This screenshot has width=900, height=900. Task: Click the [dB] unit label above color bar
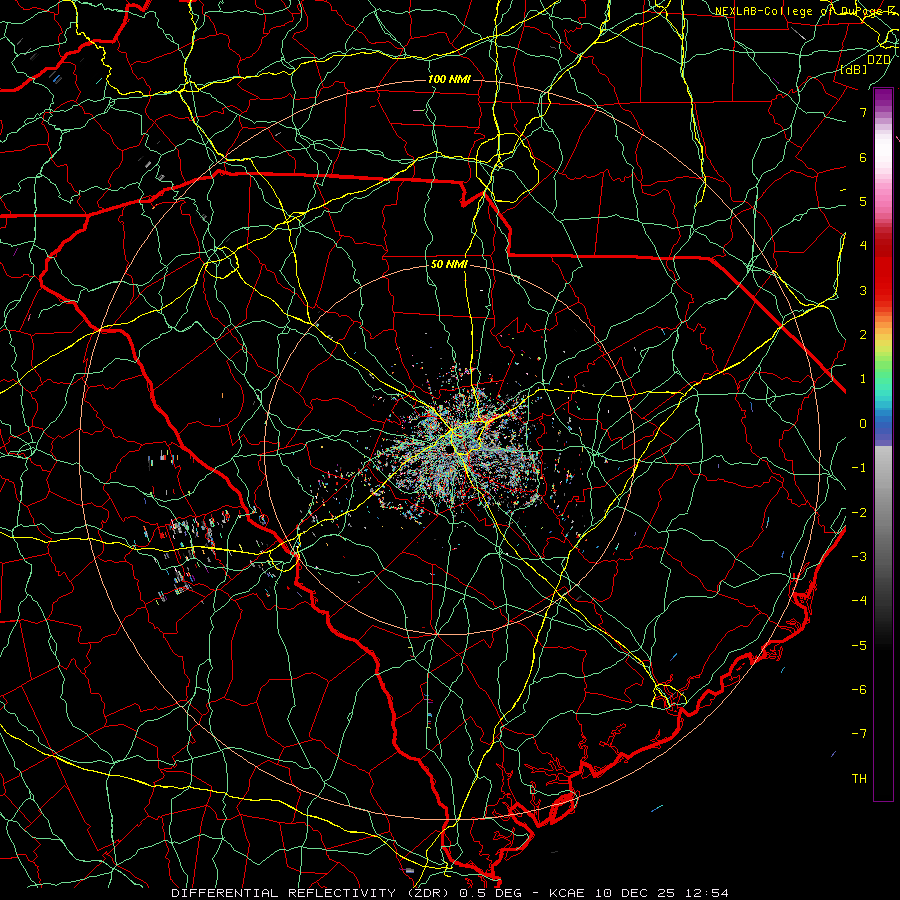pos(854,69)
